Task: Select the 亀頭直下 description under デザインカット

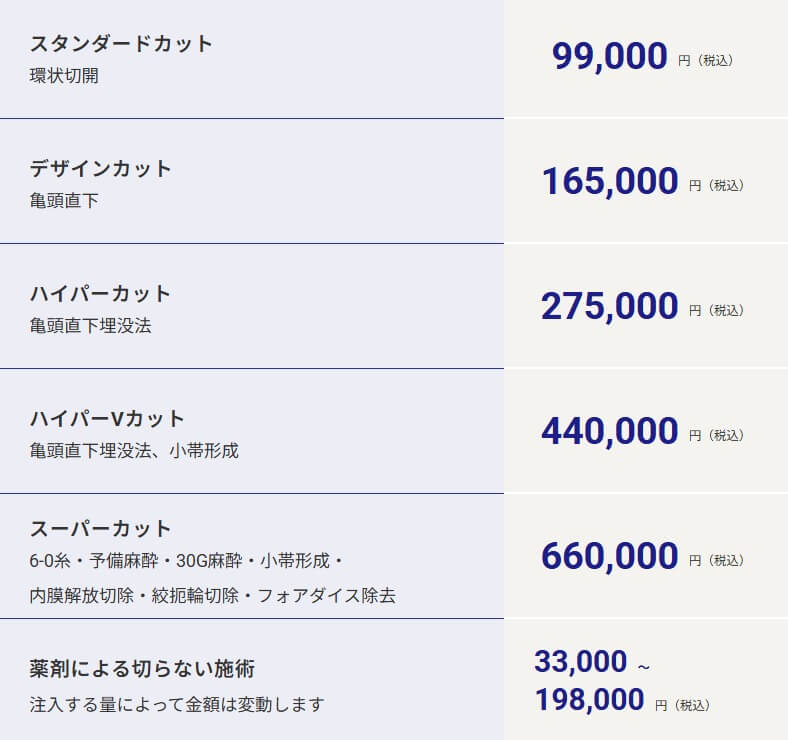Action: point(64,201)
